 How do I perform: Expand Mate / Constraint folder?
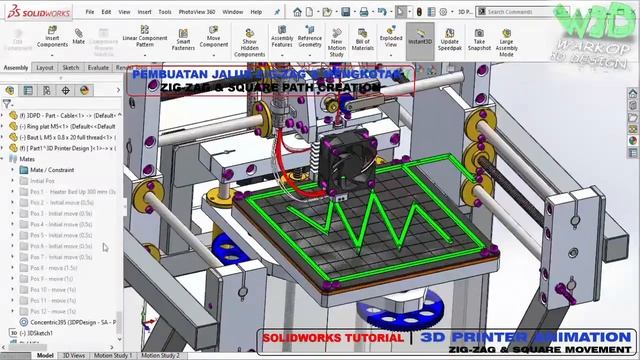pyautogui.click(x=12, y=170)
